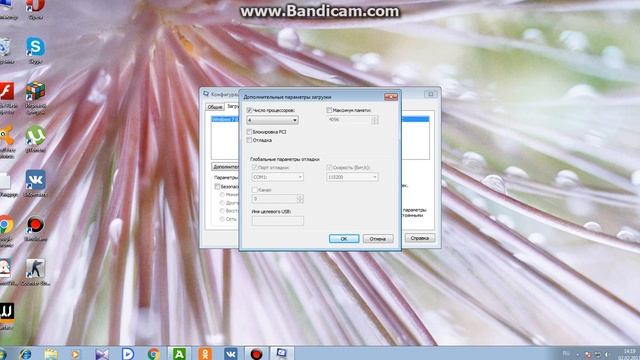Select the 'Сеть' radio button in background window
The image size is (640, 360).
[x=222, y=219]
